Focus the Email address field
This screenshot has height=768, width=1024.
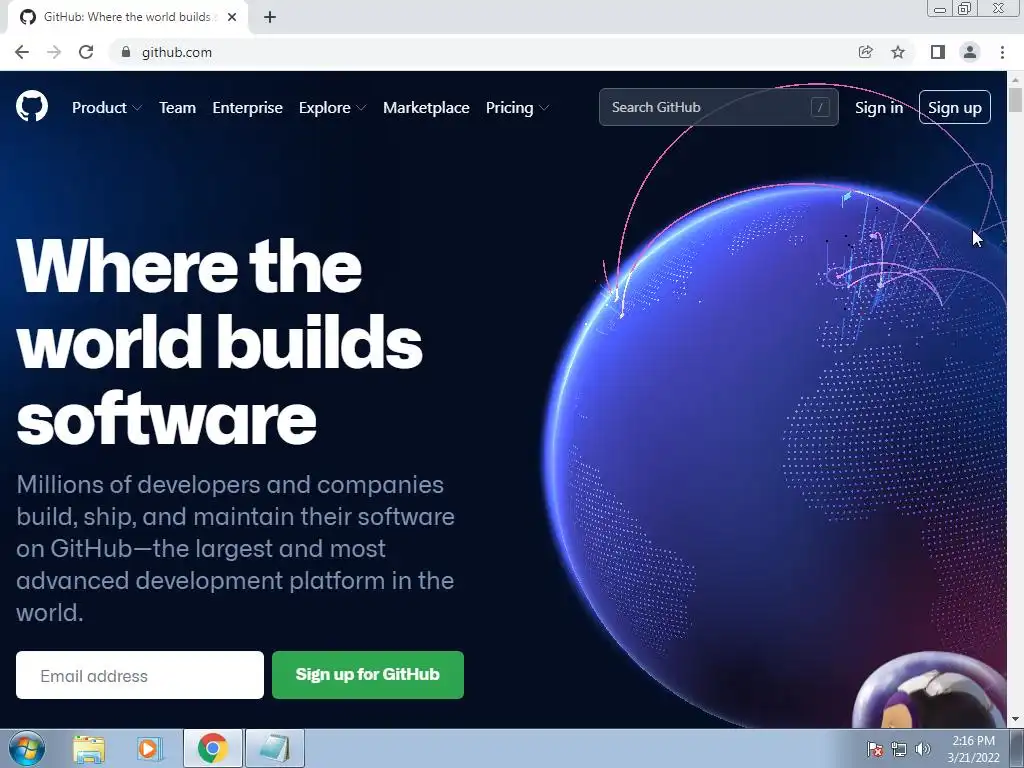point(140,675)
